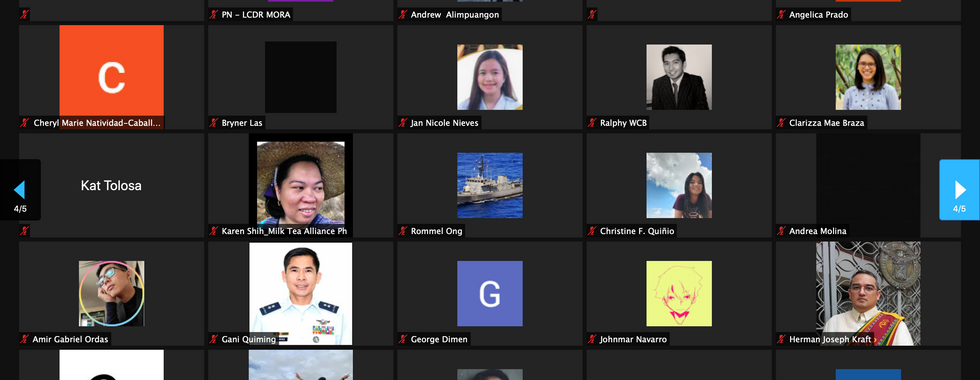980x380 pixels.
Task: Select Rommel Ong's ship photo
Action: pyautogui.click(x=490, y=186)
